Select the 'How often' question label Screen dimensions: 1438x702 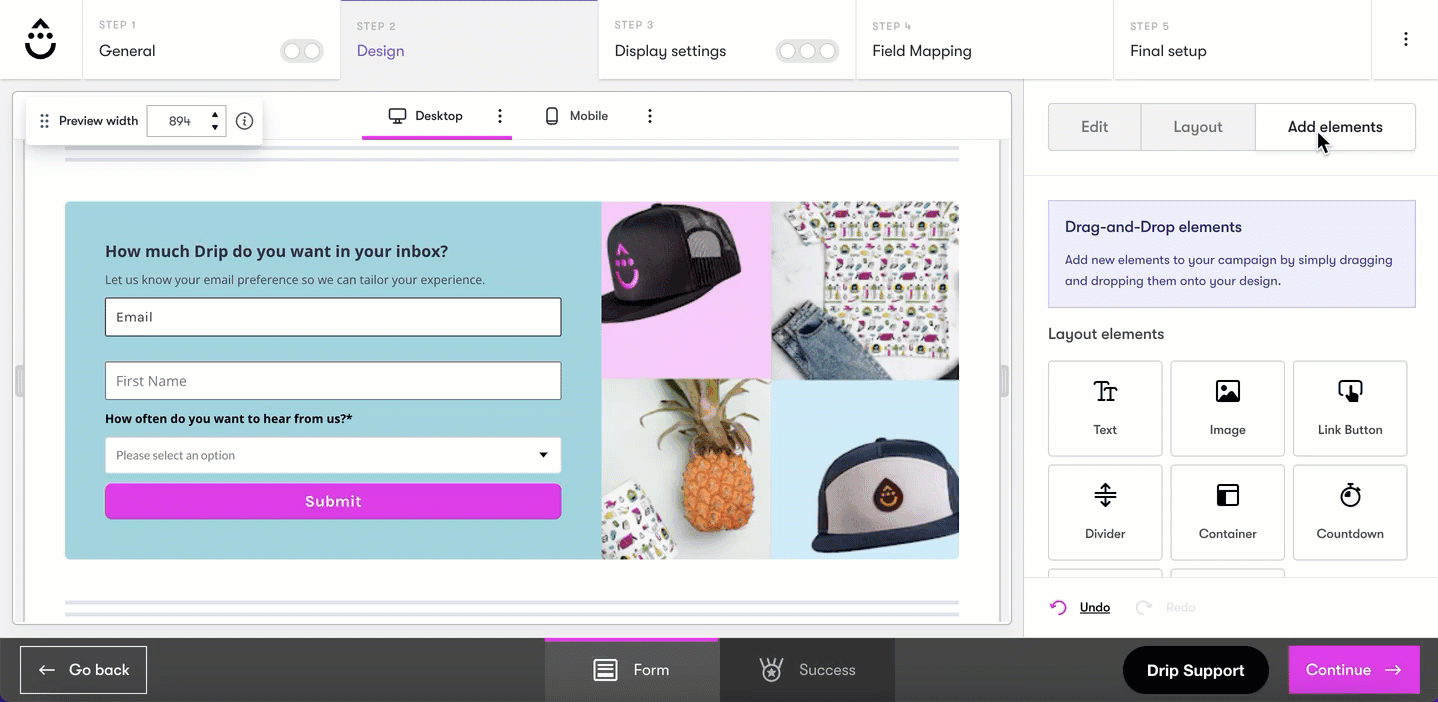tap(229, 419)
